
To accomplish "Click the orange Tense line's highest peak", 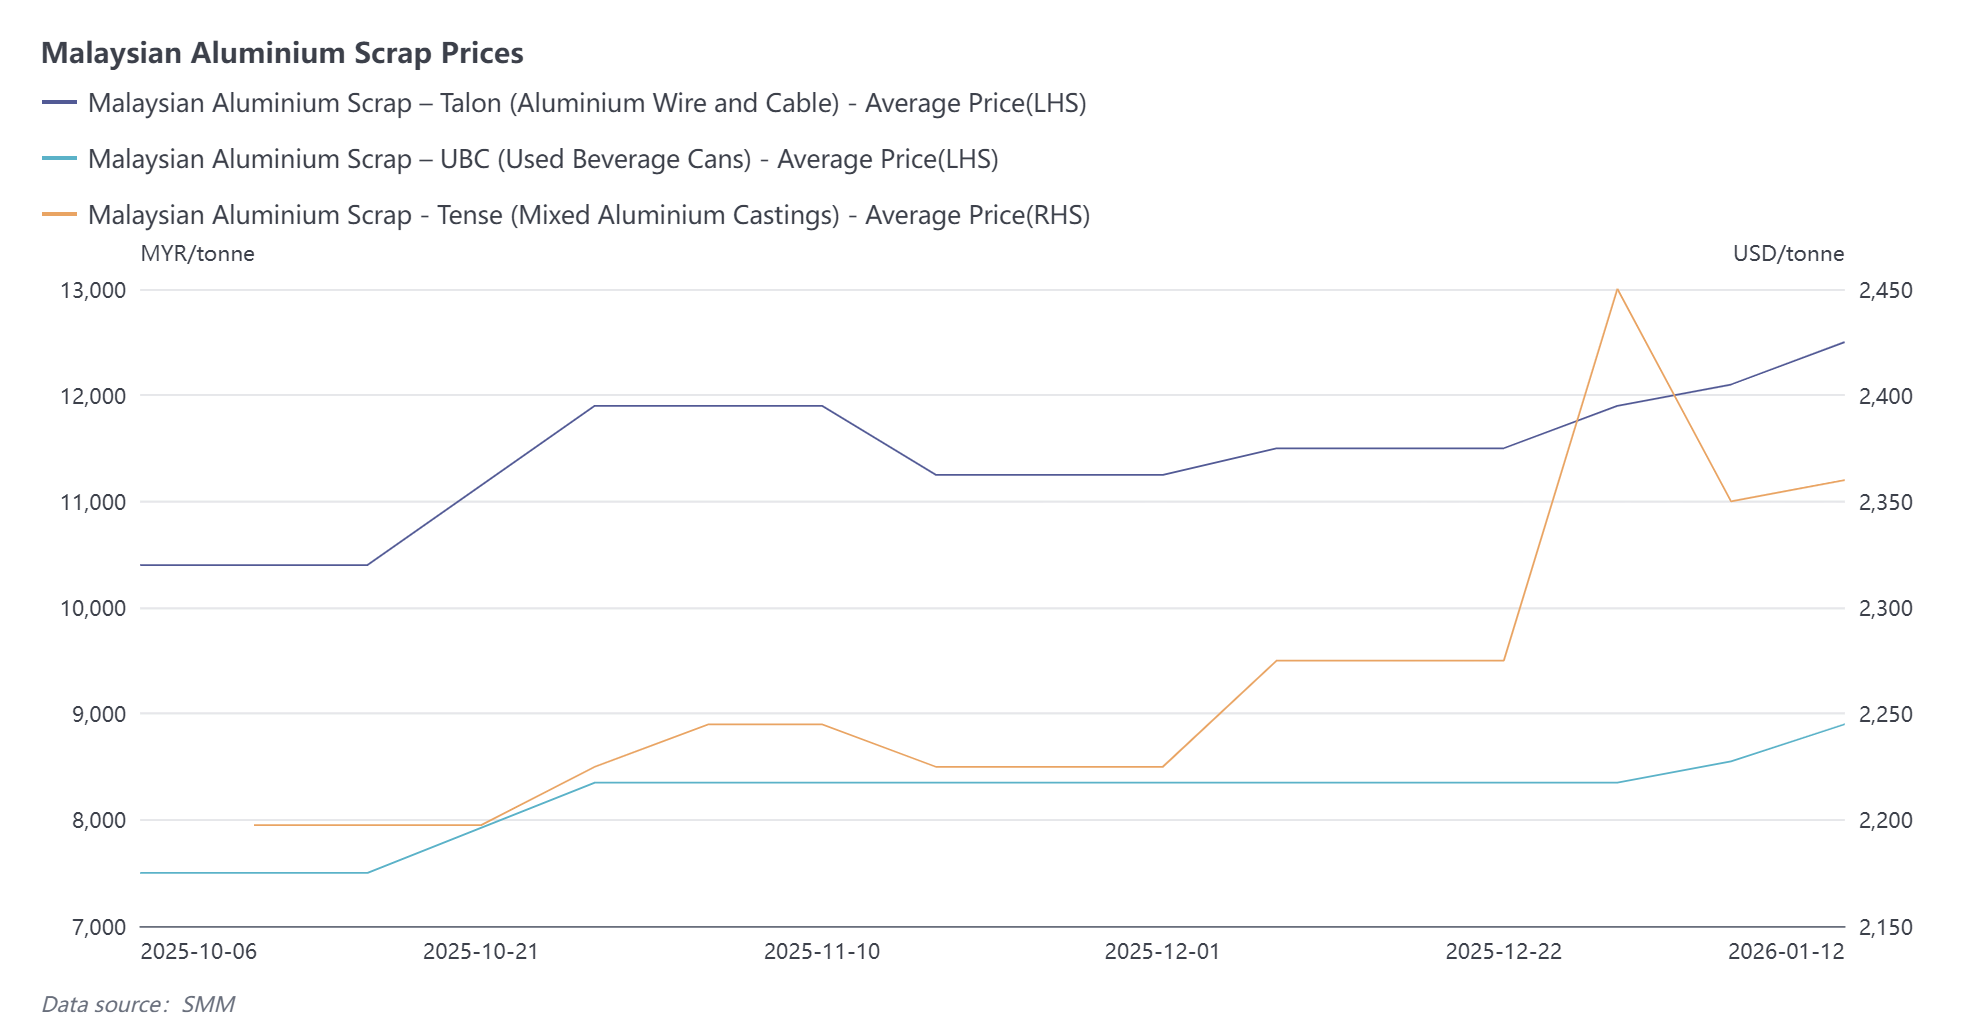I will point(1617,289).
